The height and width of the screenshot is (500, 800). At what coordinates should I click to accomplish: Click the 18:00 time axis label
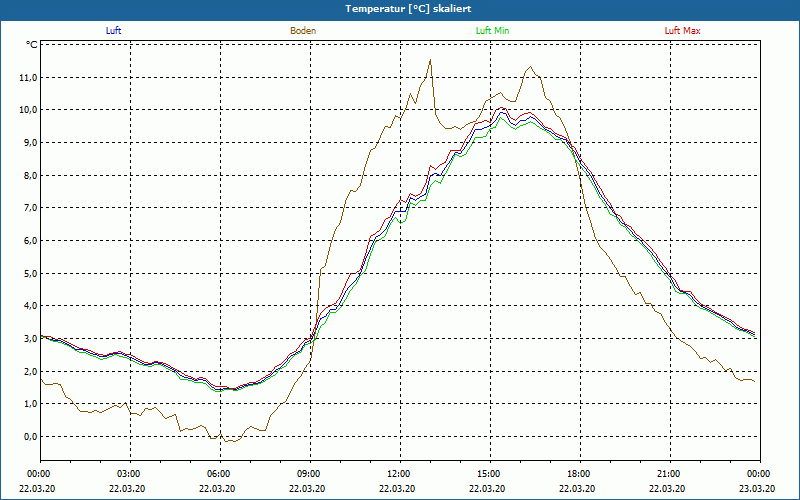pos(578,474)
